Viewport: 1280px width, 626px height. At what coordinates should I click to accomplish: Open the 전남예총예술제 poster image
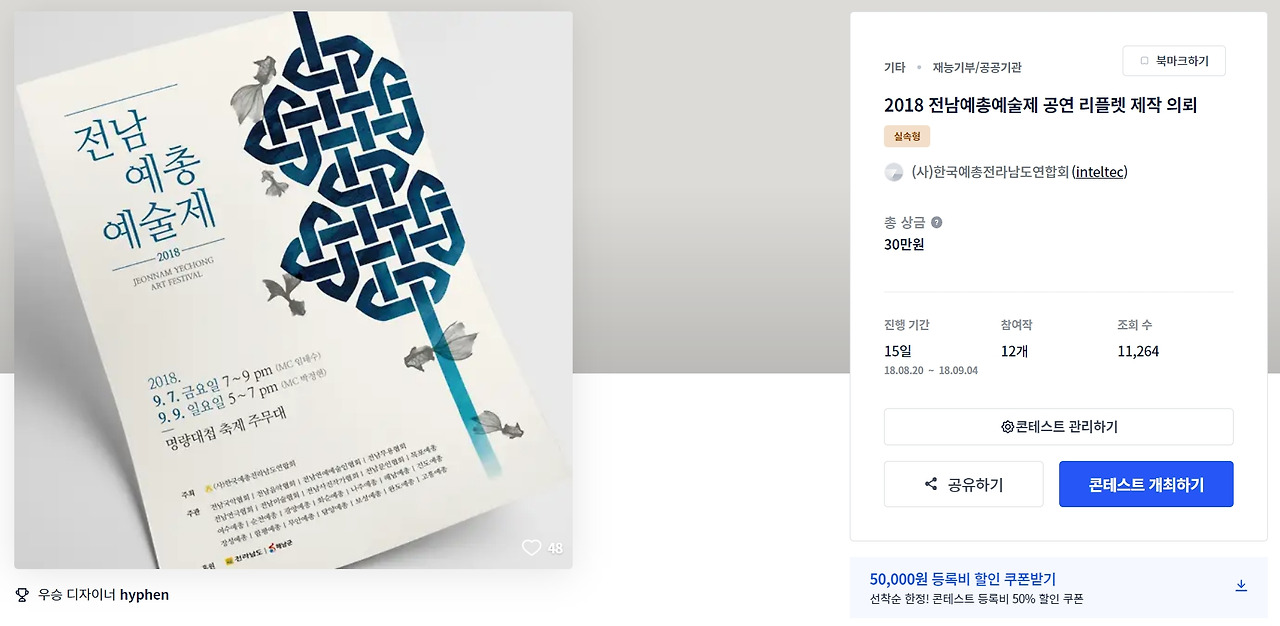pos(293,290)
